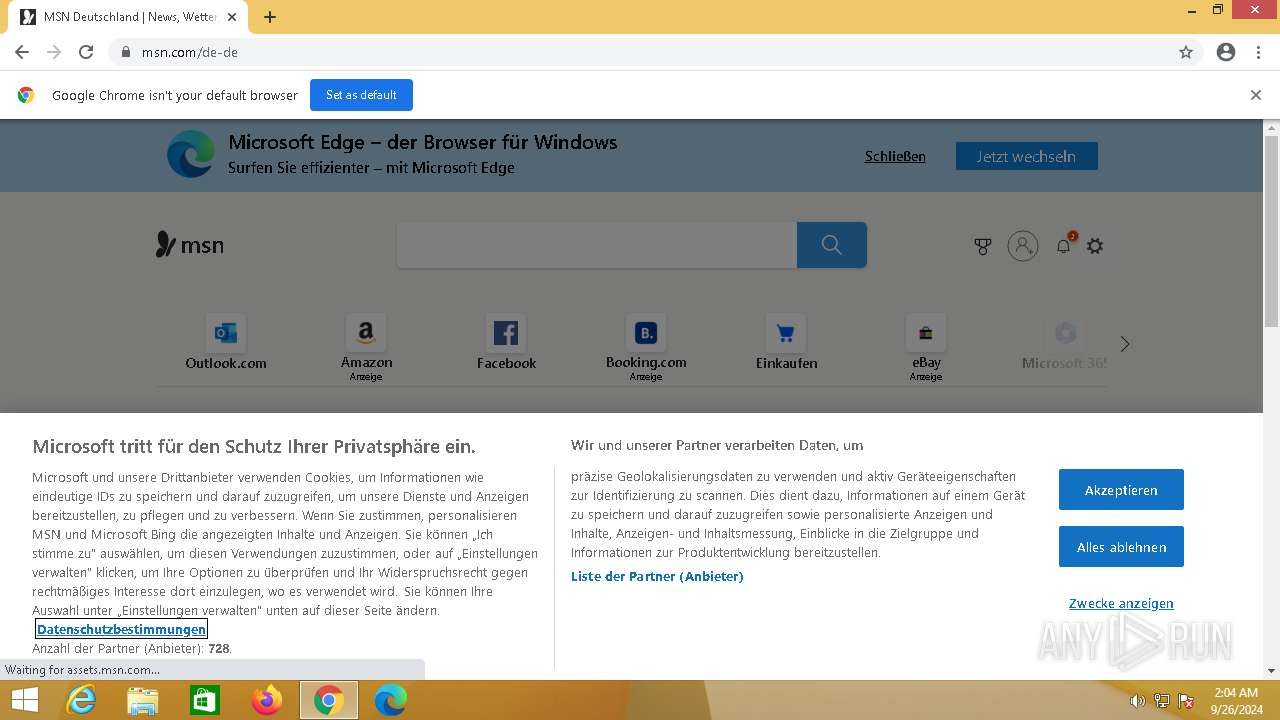Click the Jetzt wechseln button

point(1026,156)
